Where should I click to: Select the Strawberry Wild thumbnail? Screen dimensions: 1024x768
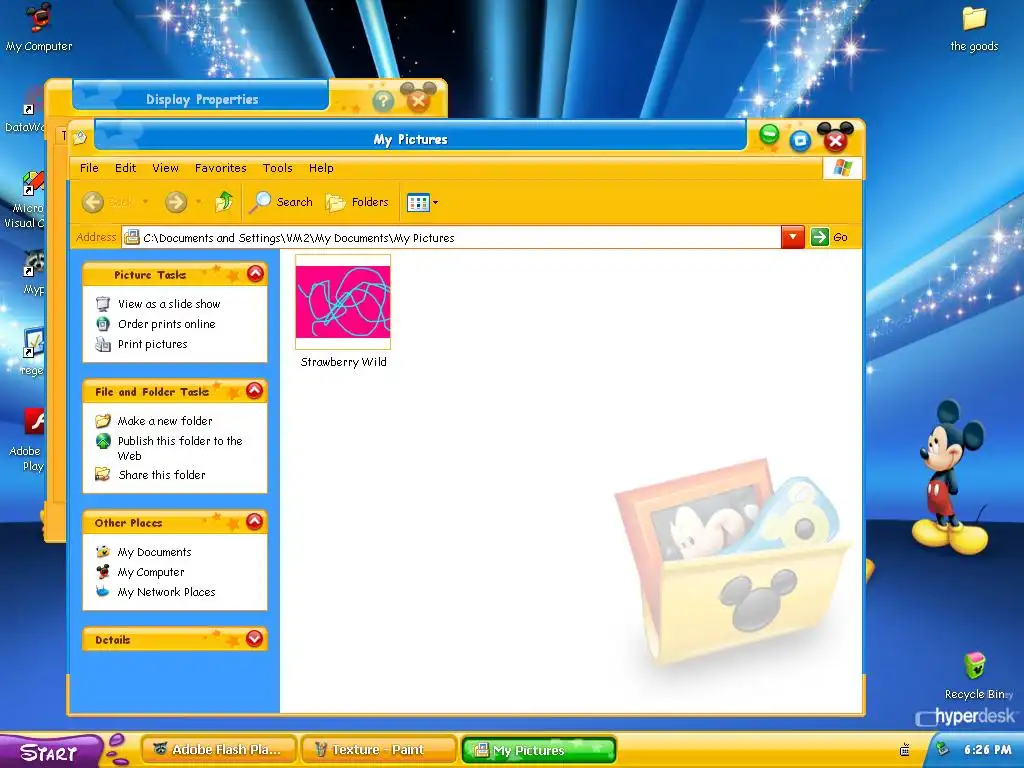tap(343, 302)
